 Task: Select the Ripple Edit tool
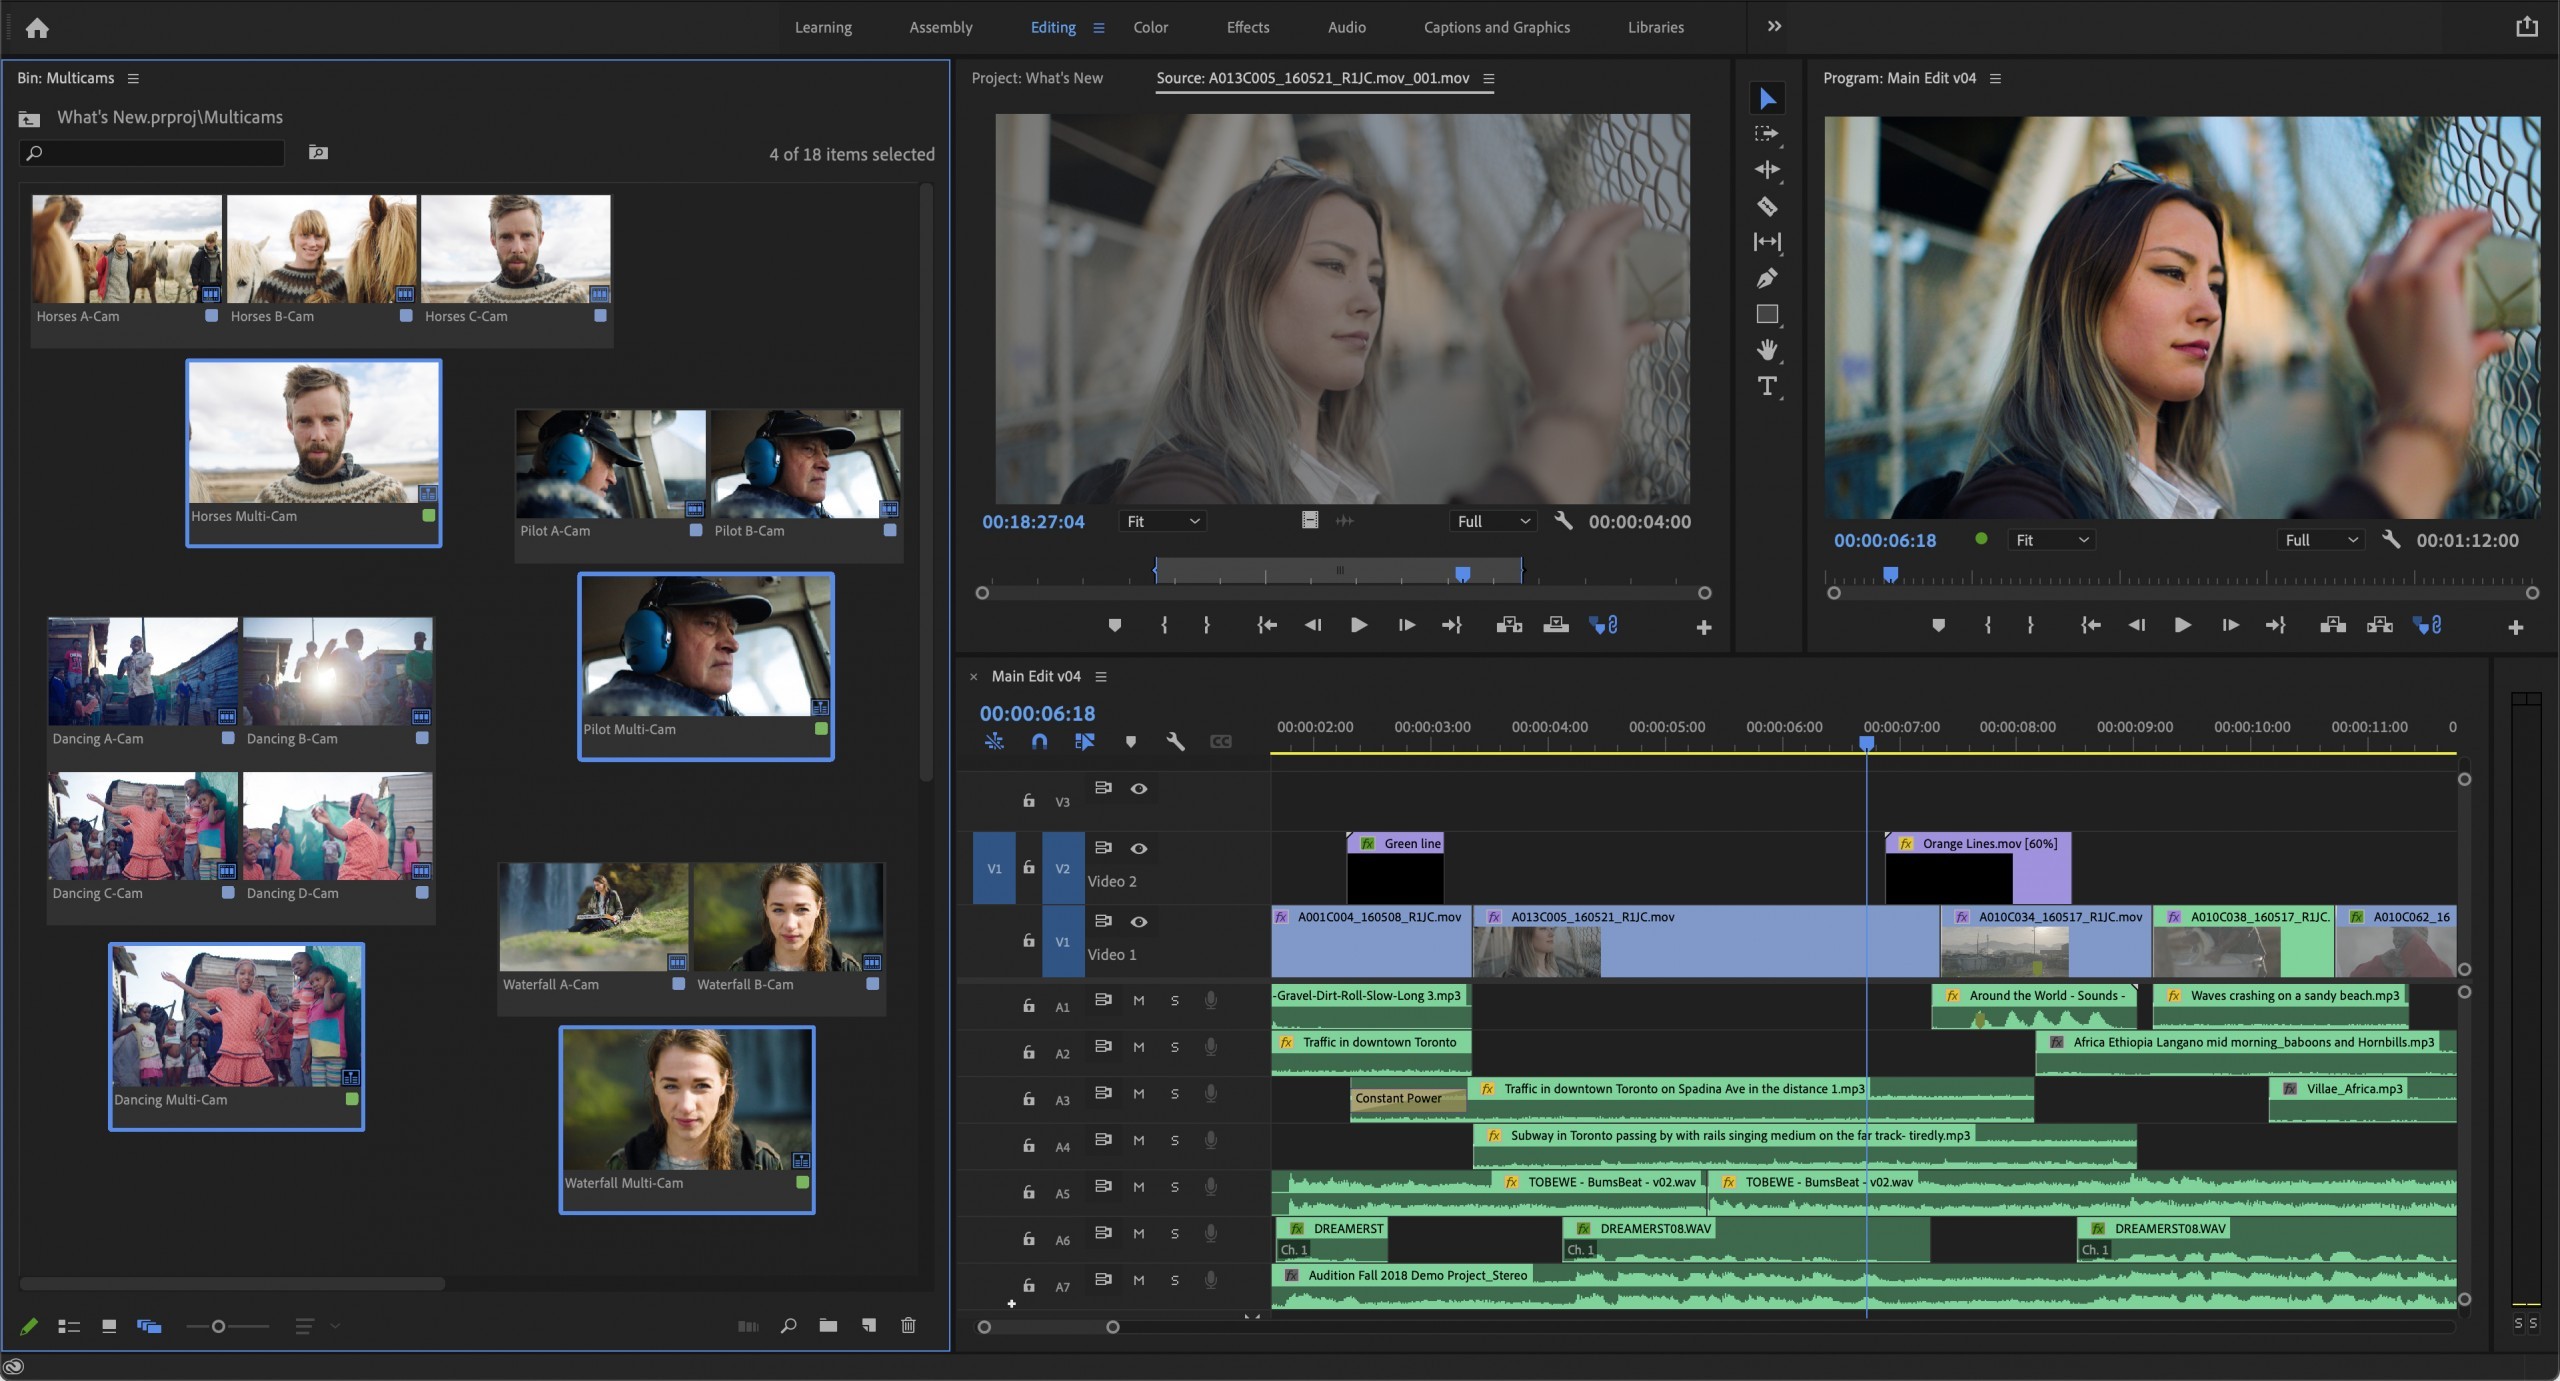[x=1767, y=170]
